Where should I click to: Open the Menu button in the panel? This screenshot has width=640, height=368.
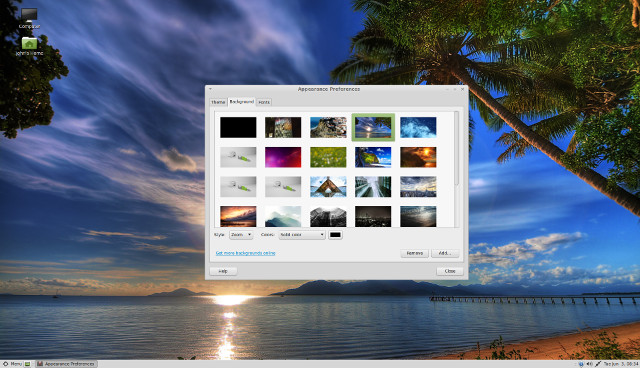12,364
